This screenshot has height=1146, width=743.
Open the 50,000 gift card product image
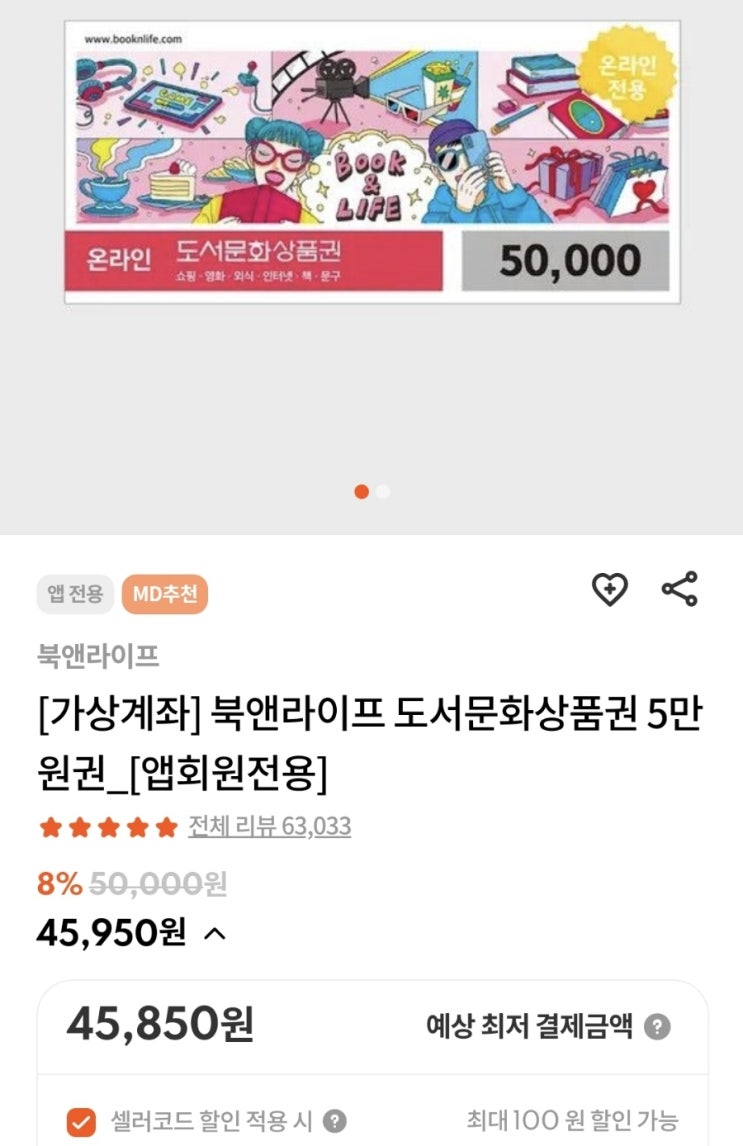coord(373,162)
